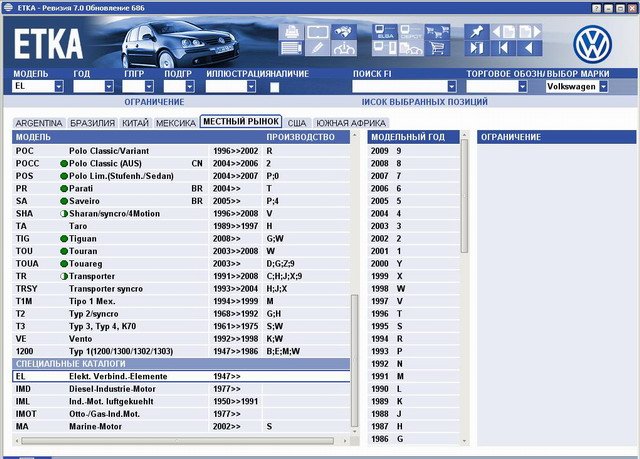The height and width of the screenshot is (459, 640).
Task: Click down arrow of model year scrollbar
Action: coord(464,441)
